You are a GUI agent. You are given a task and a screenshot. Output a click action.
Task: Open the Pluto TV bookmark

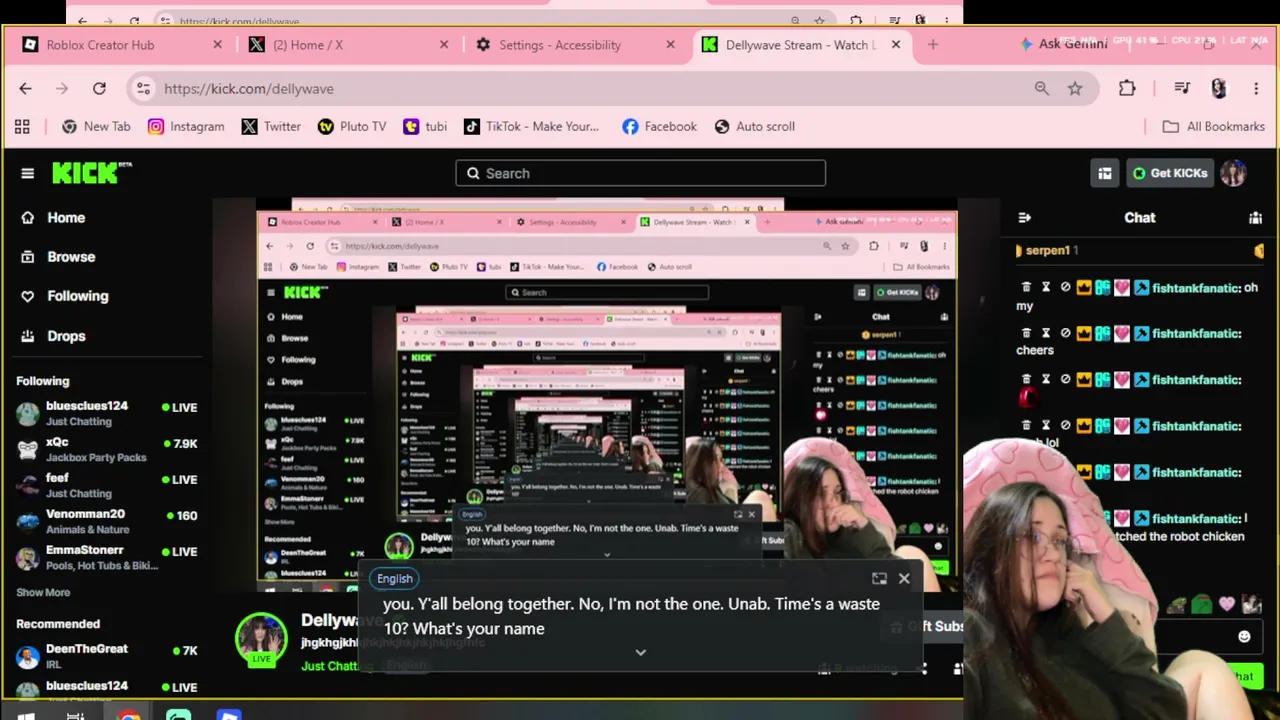click(352, 127)
